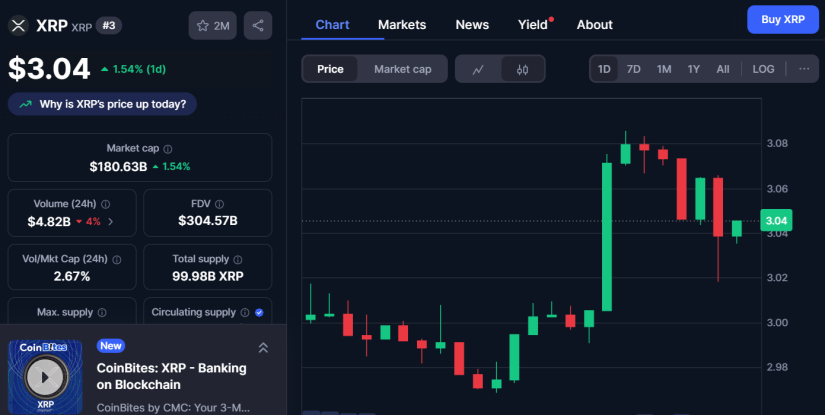Click the $4.82B volume value

tap(49, 222)
